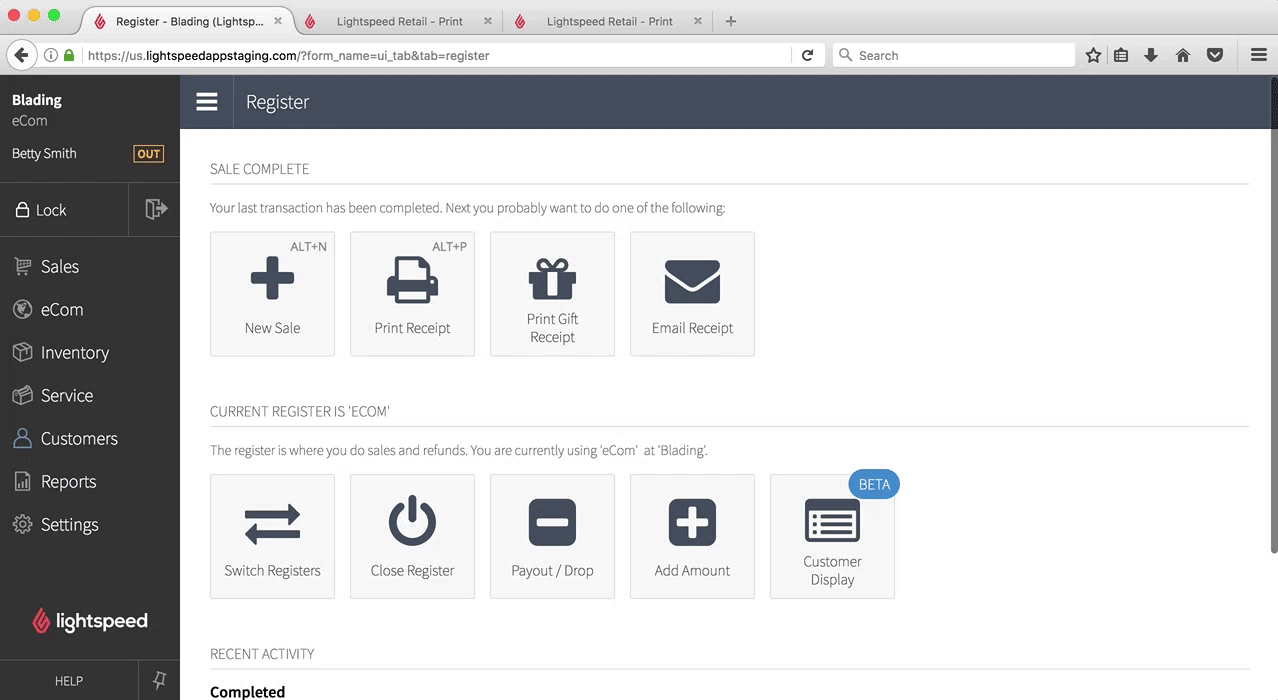Focus the browser Search field
Viewport: 1278px width, 700px height.
coord(954,55)
